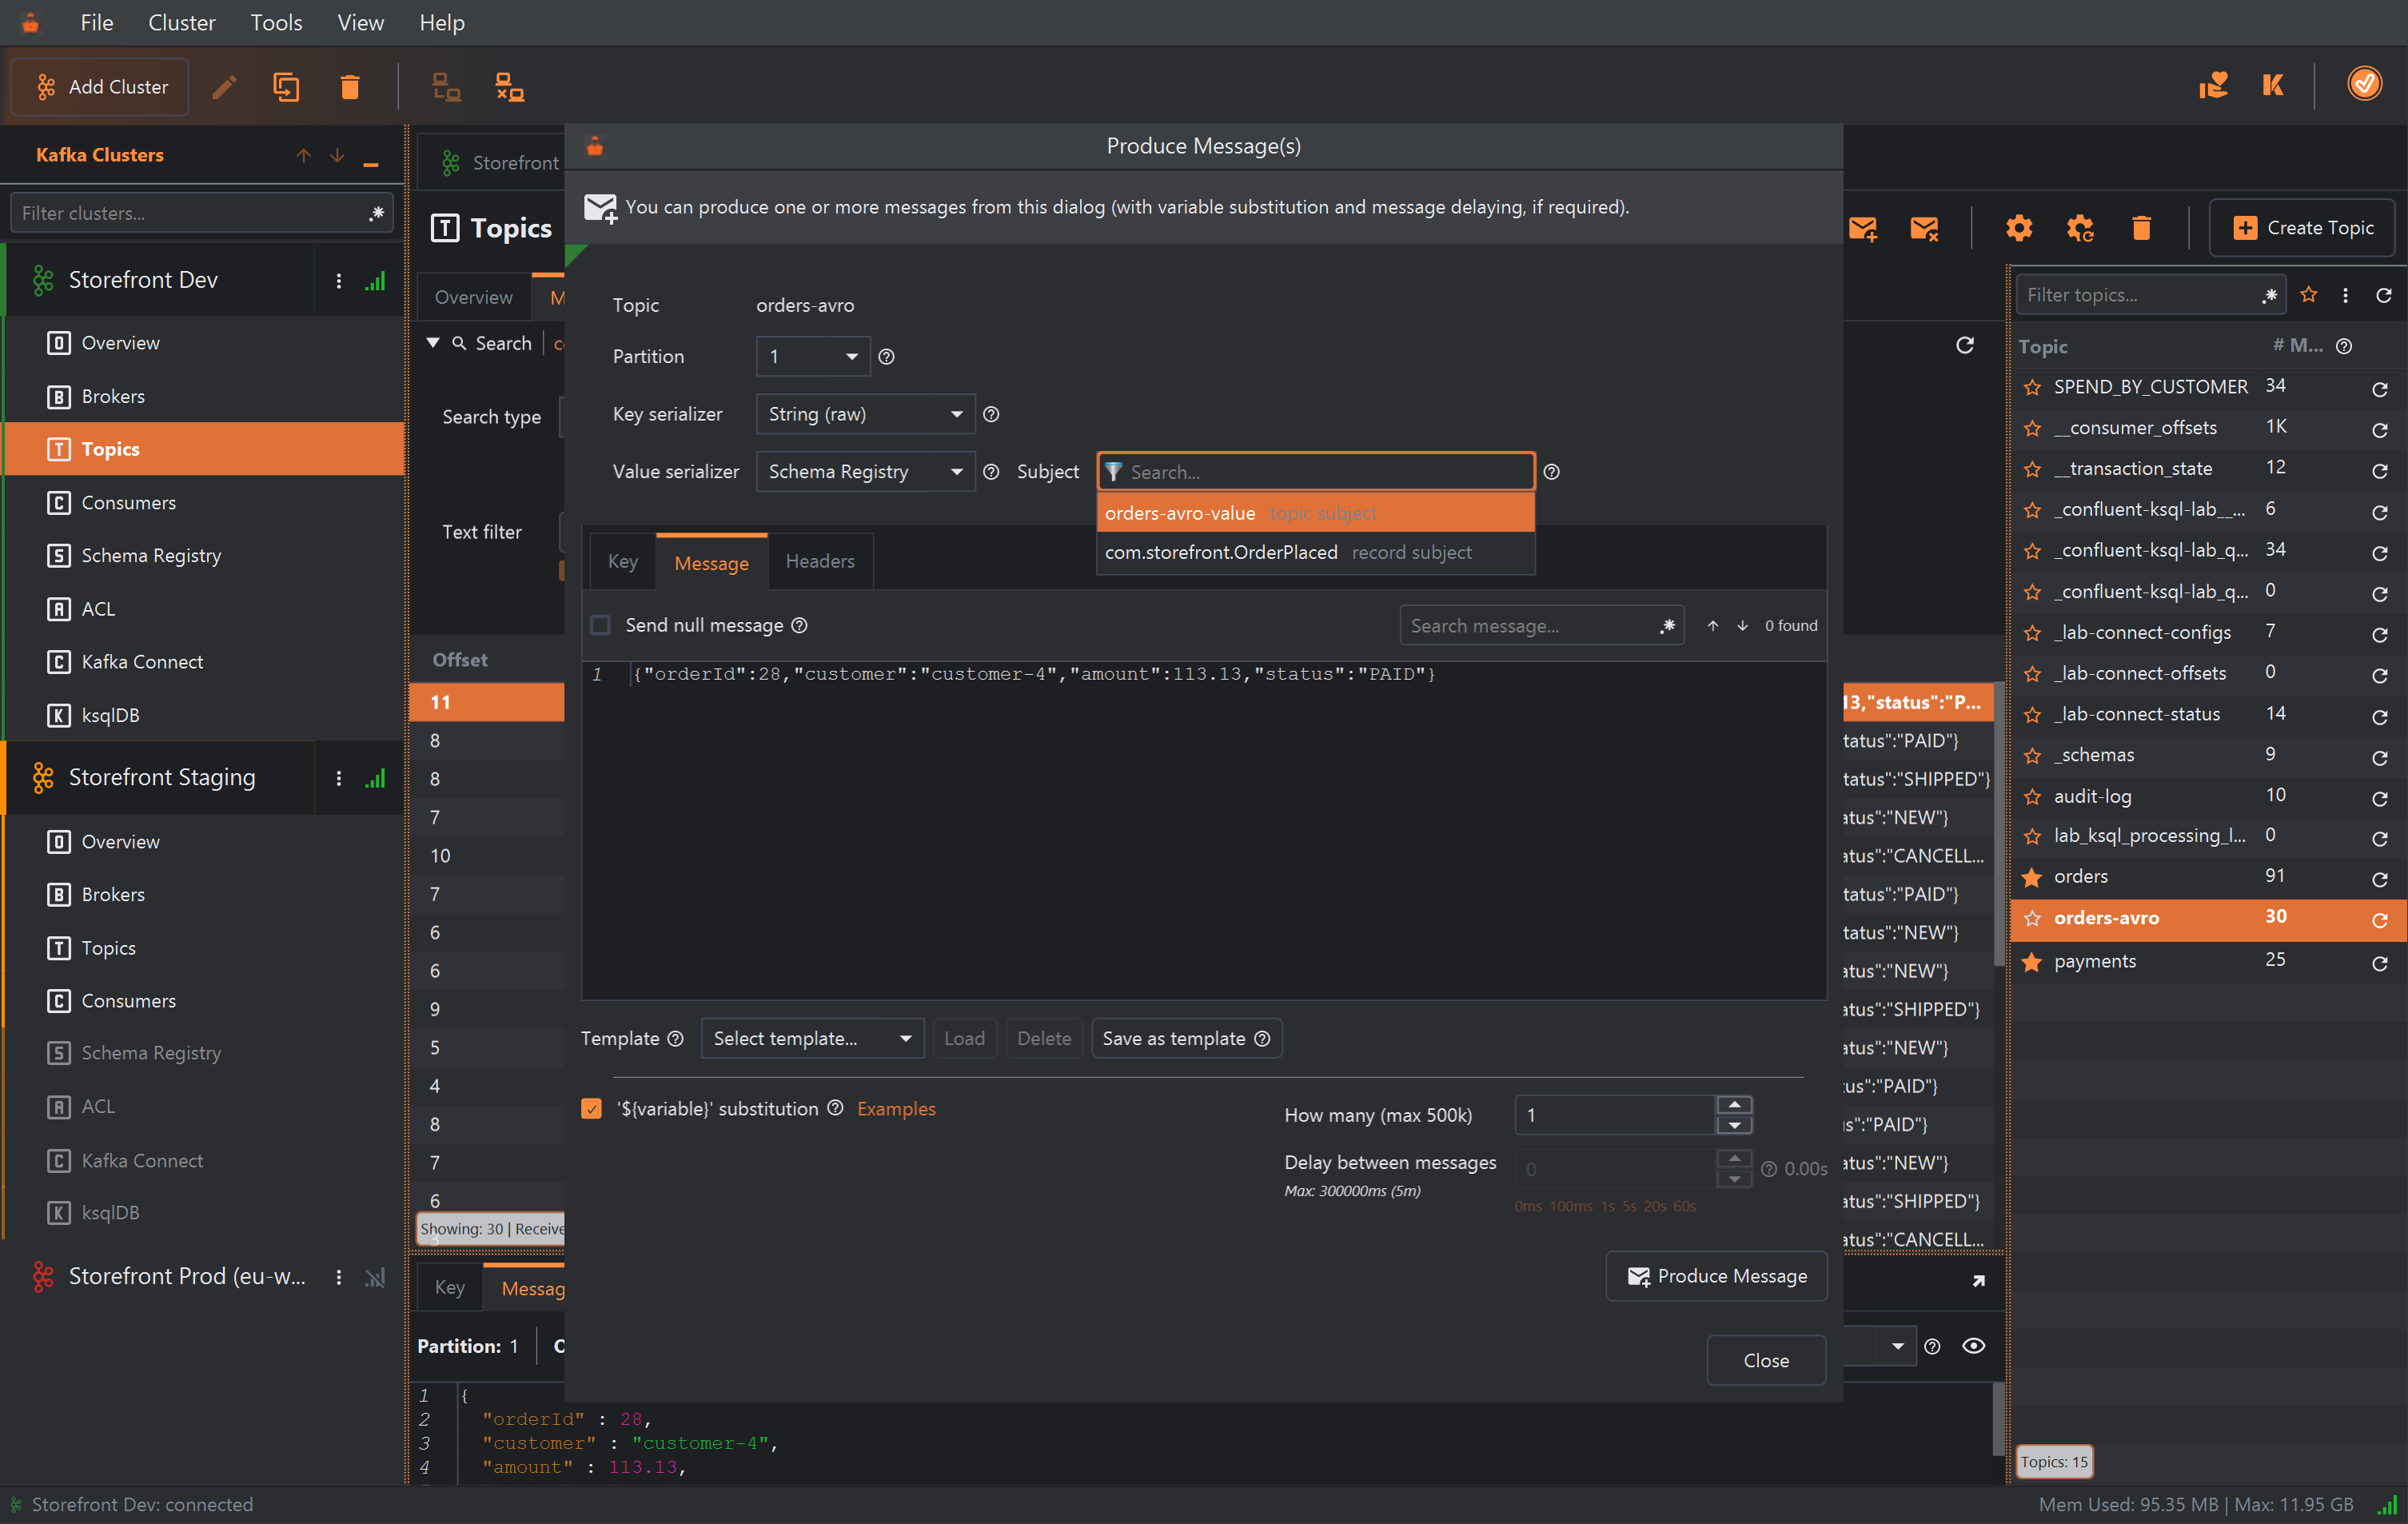
Task: Click the clone cluster icon in toolbar
Action: 286,87
